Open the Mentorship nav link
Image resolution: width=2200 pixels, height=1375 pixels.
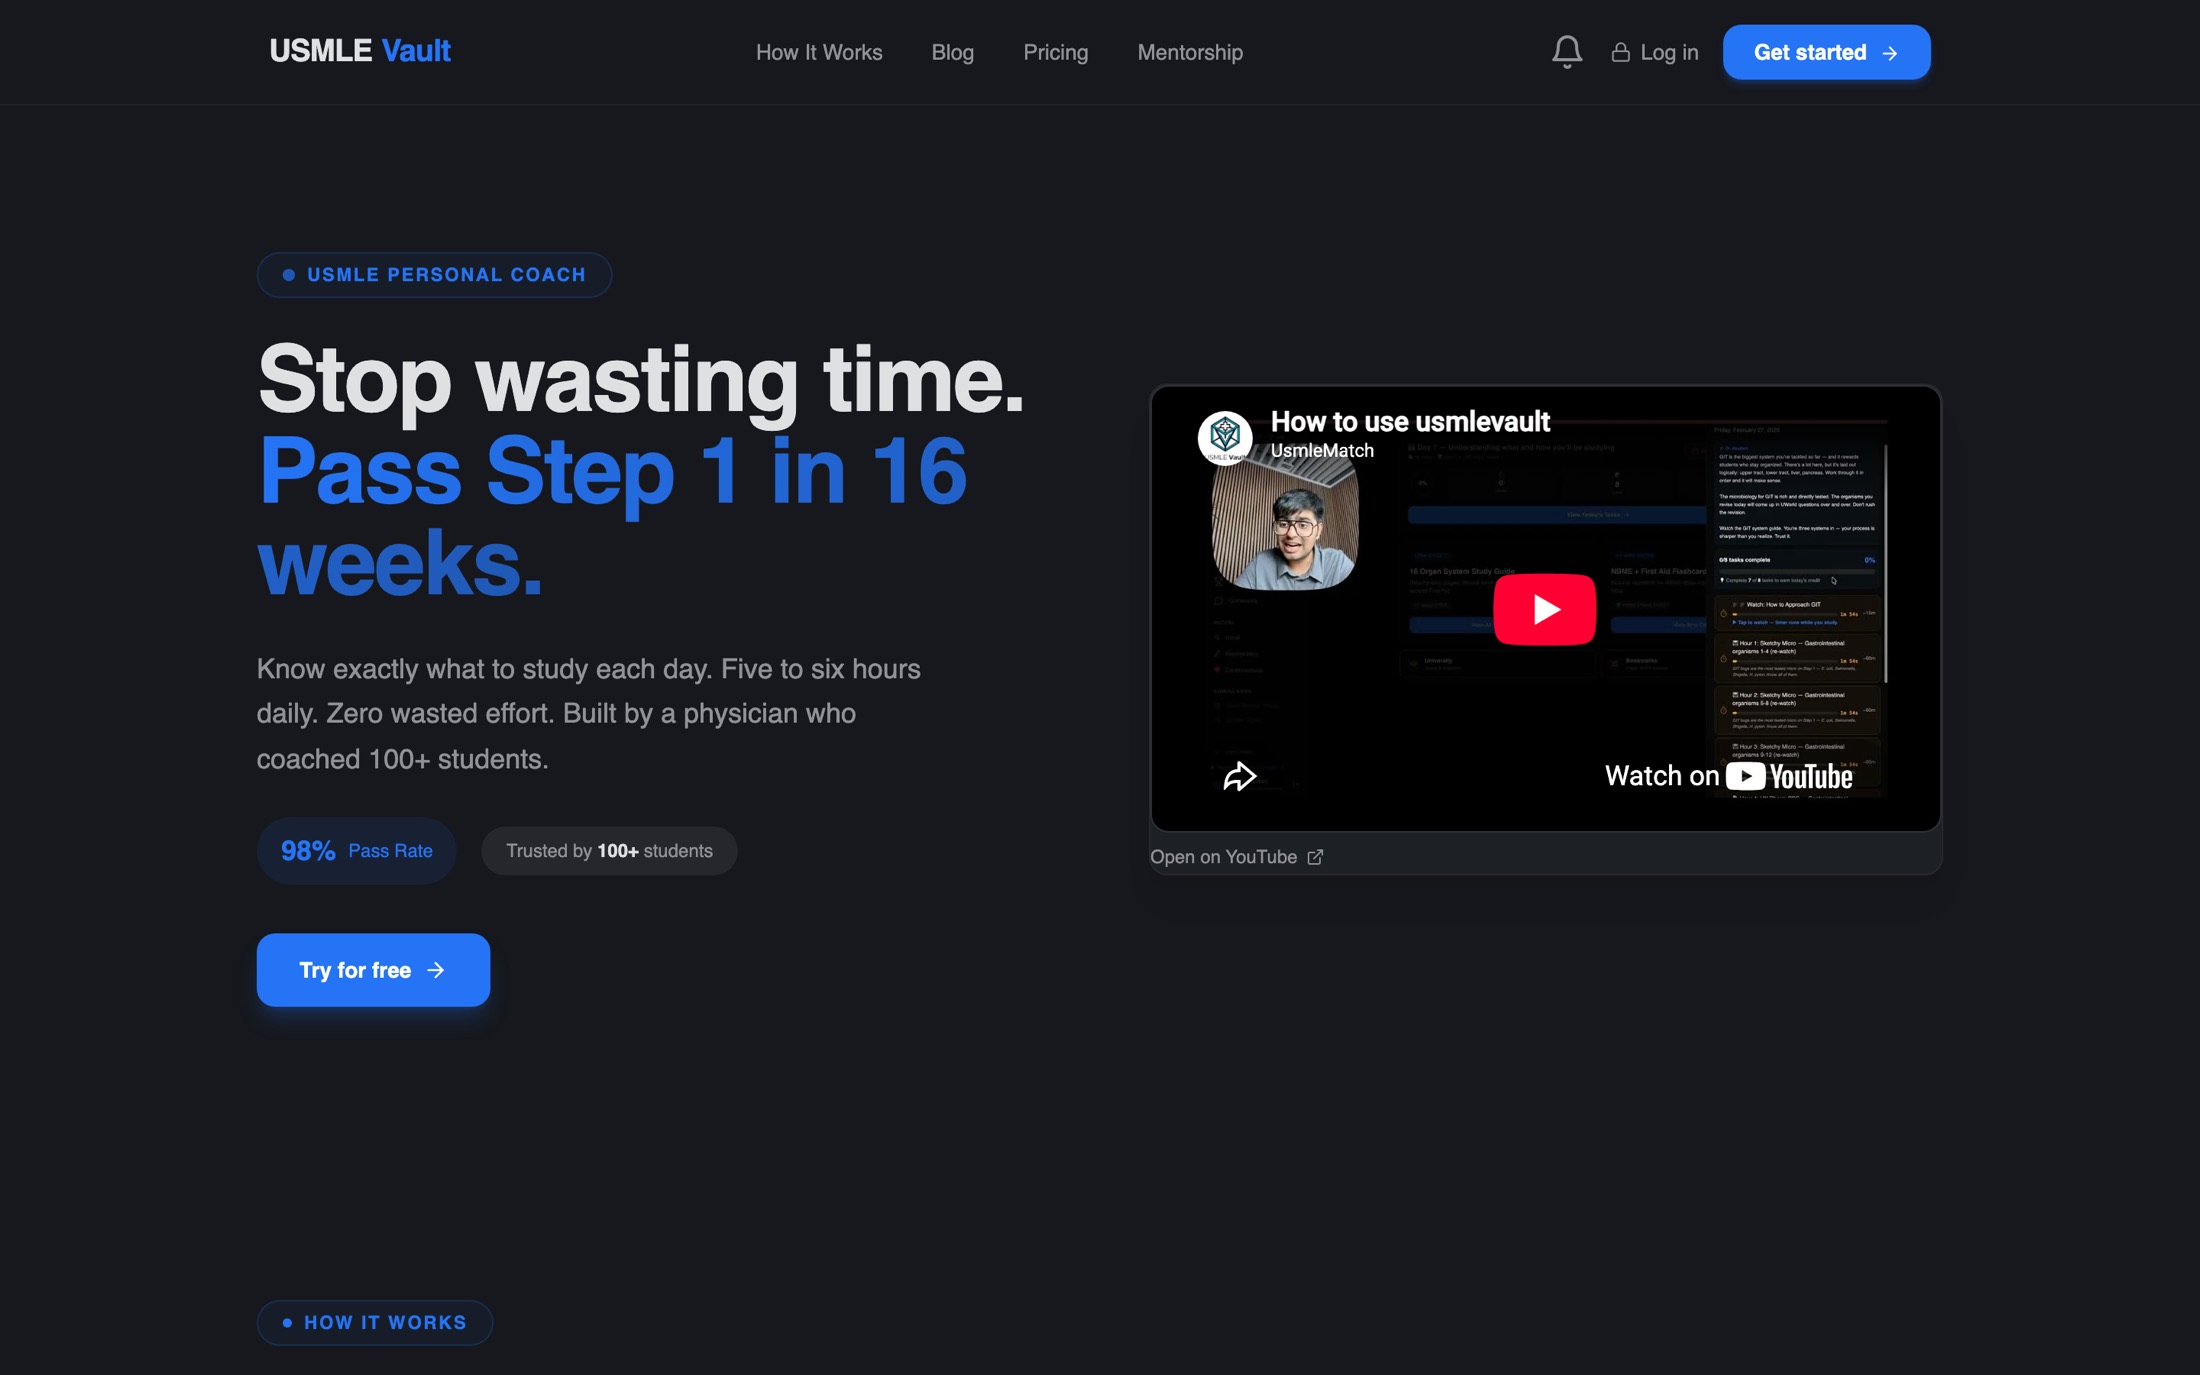[1190, 52]
